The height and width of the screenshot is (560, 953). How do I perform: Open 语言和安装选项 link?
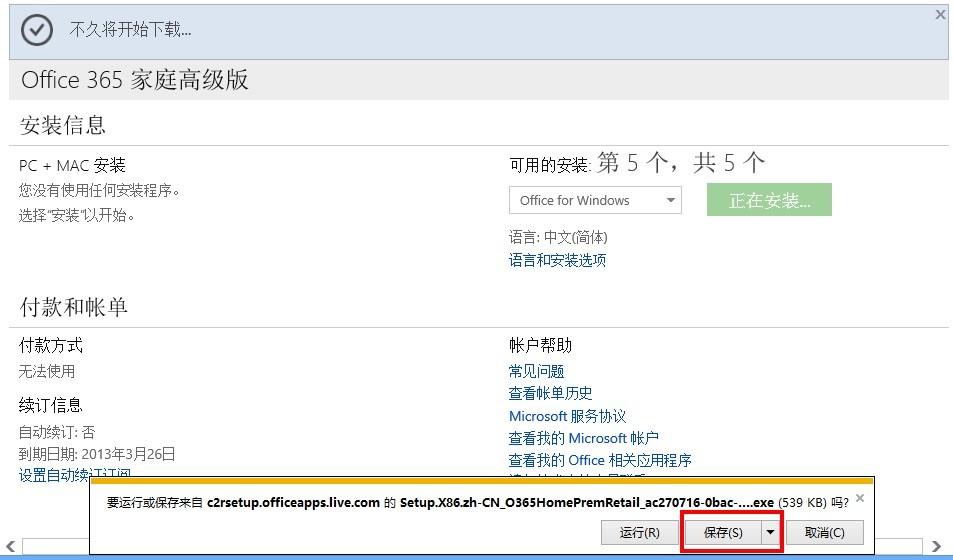coord(557,260)
